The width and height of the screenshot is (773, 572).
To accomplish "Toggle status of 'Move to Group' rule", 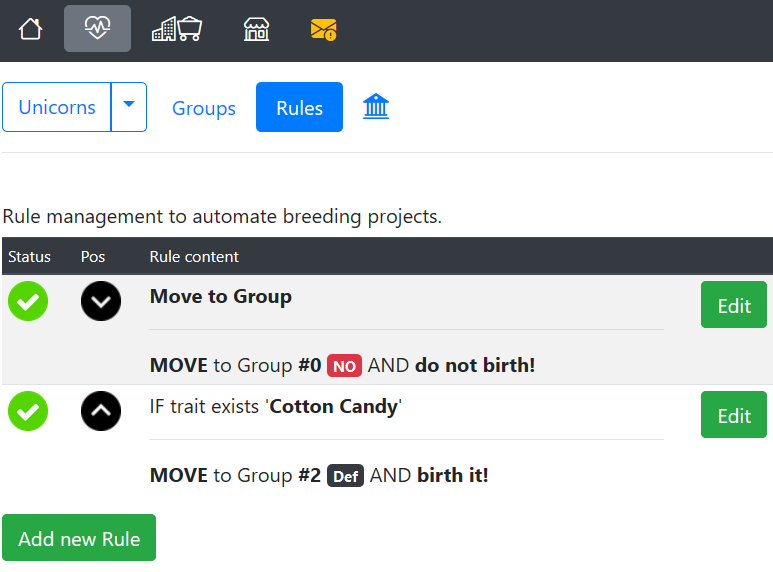I will 28,301.
